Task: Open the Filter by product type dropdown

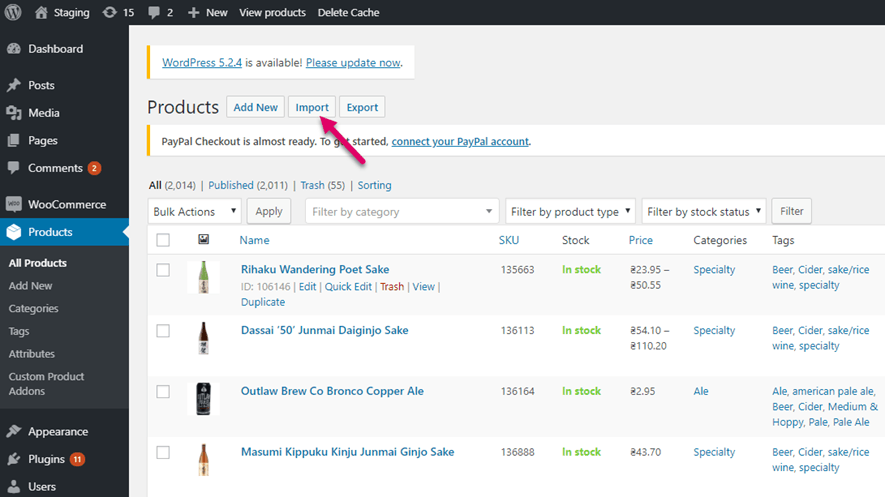Action: point(570,212)
